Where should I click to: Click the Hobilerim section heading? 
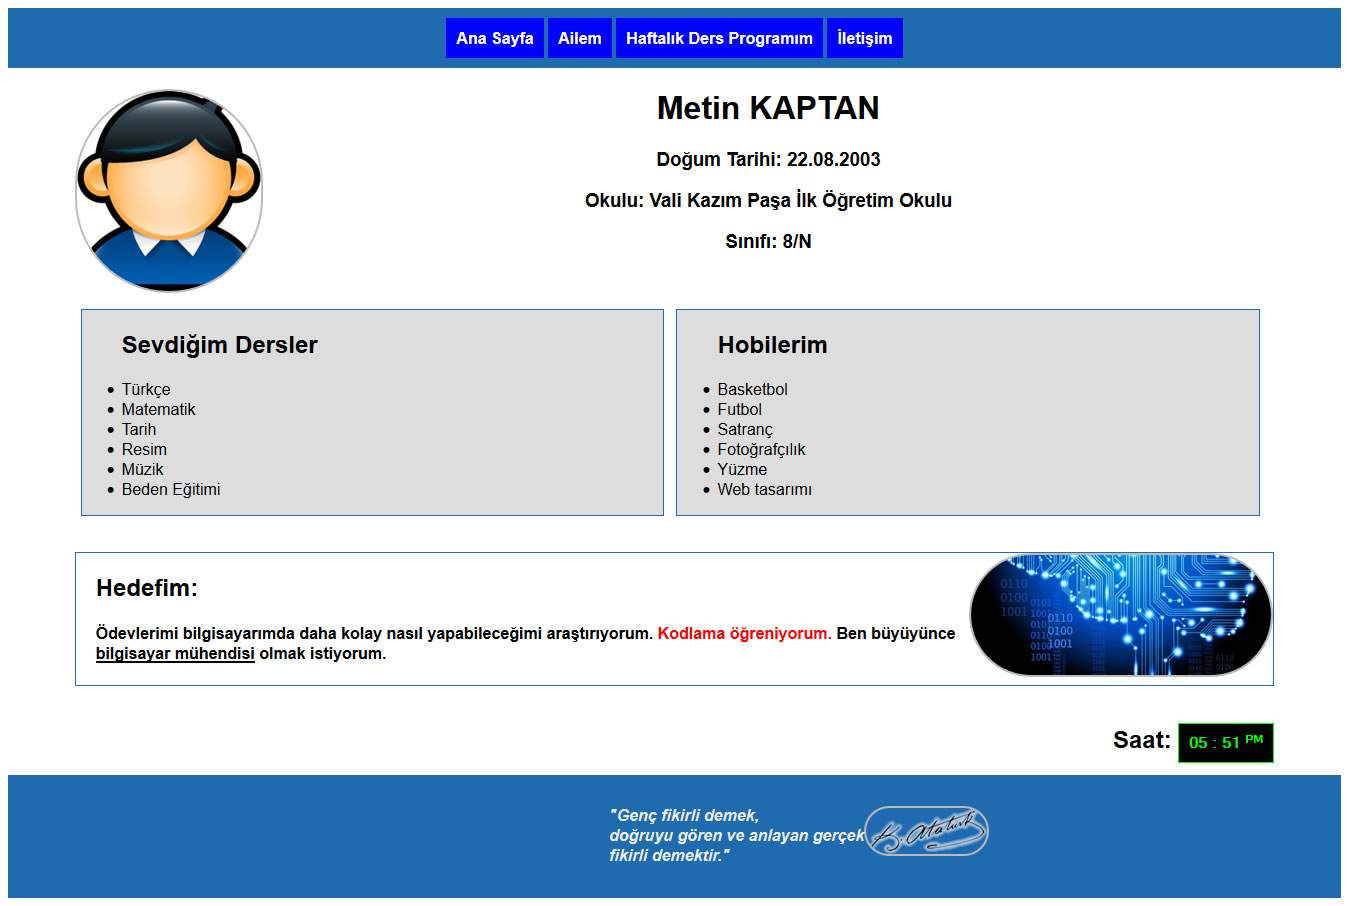coord(772,345)
